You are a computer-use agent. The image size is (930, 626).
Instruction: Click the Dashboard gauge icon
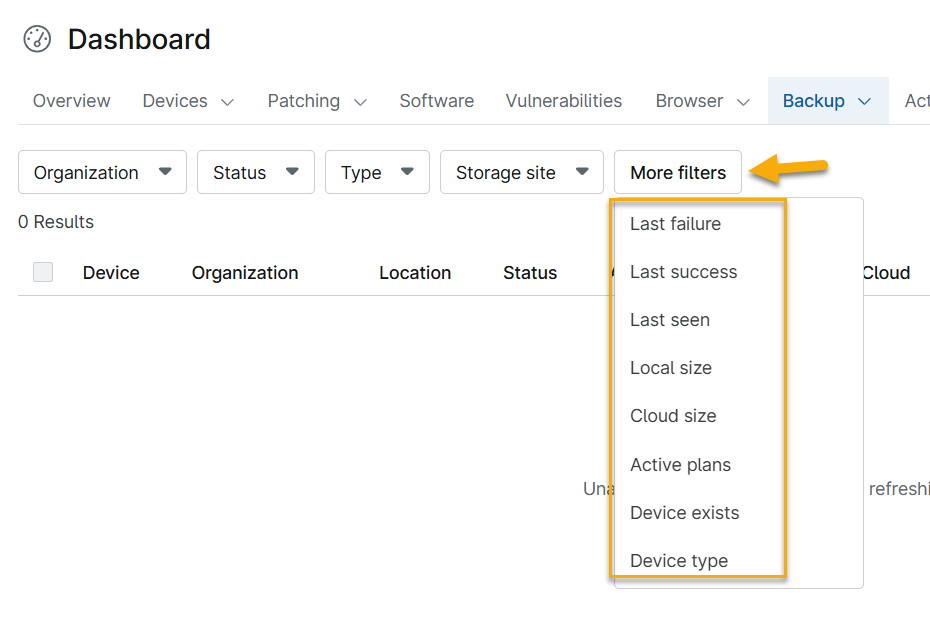tap(37, 40)
